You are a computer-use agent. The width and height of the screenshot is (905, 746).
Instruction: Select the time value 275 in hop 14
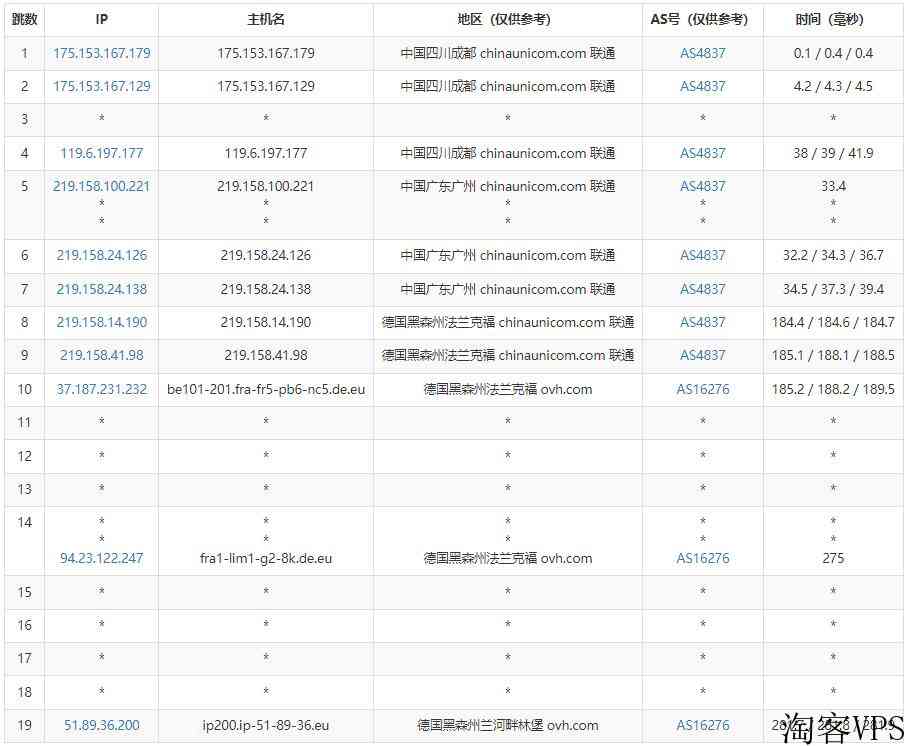point(833,558)
